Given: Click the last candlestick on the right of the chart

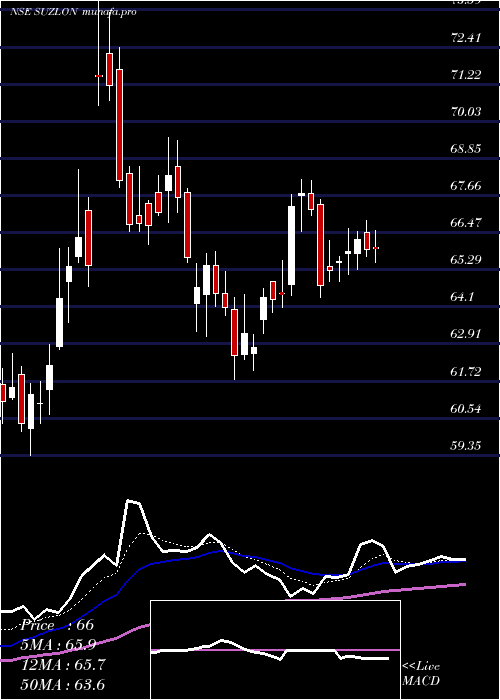Looking at the screenshot, I should point(376,247).
